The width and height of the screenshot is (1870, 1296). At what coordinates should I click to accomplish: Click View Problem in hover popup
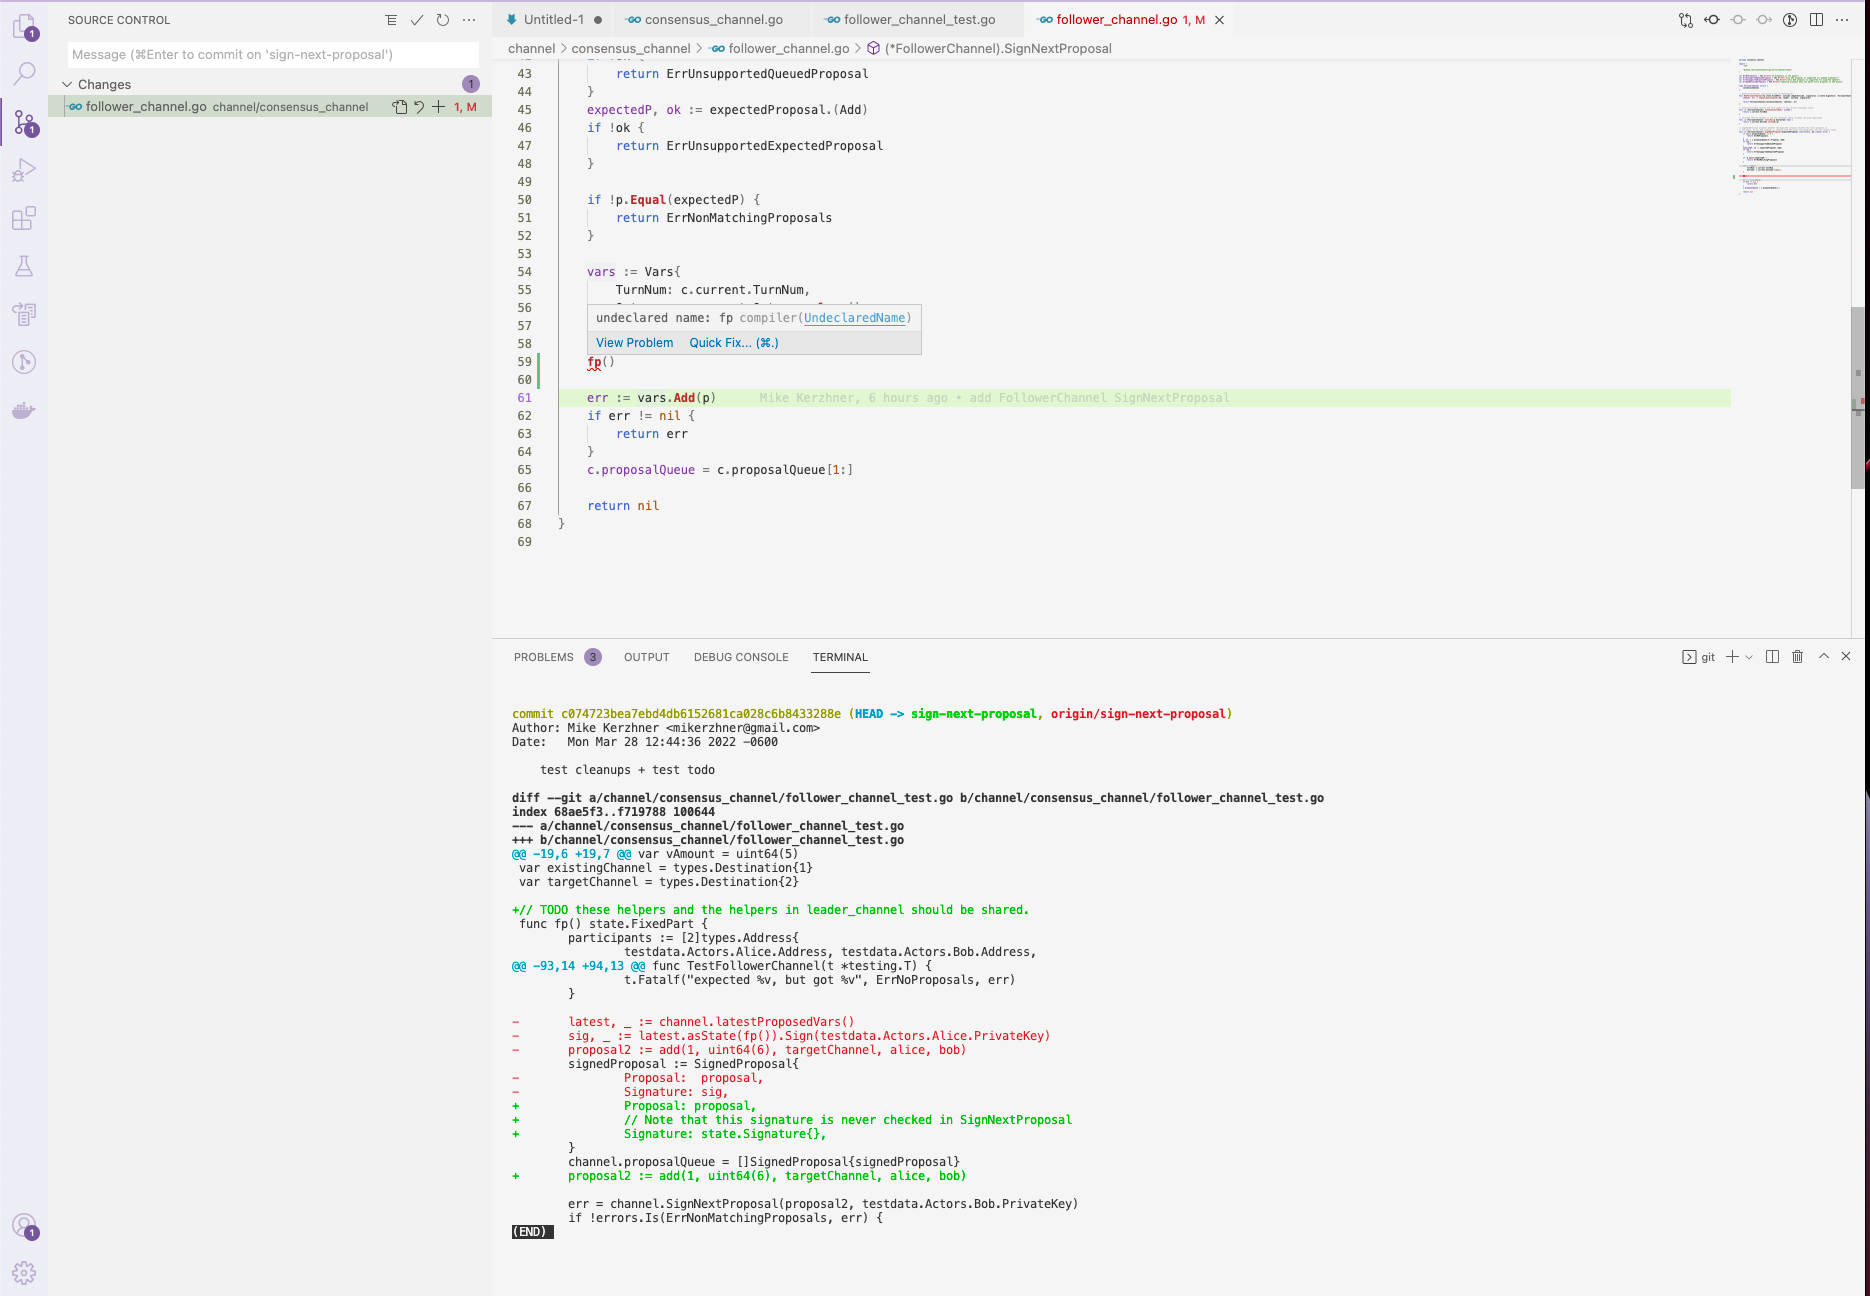click(634, 343)
